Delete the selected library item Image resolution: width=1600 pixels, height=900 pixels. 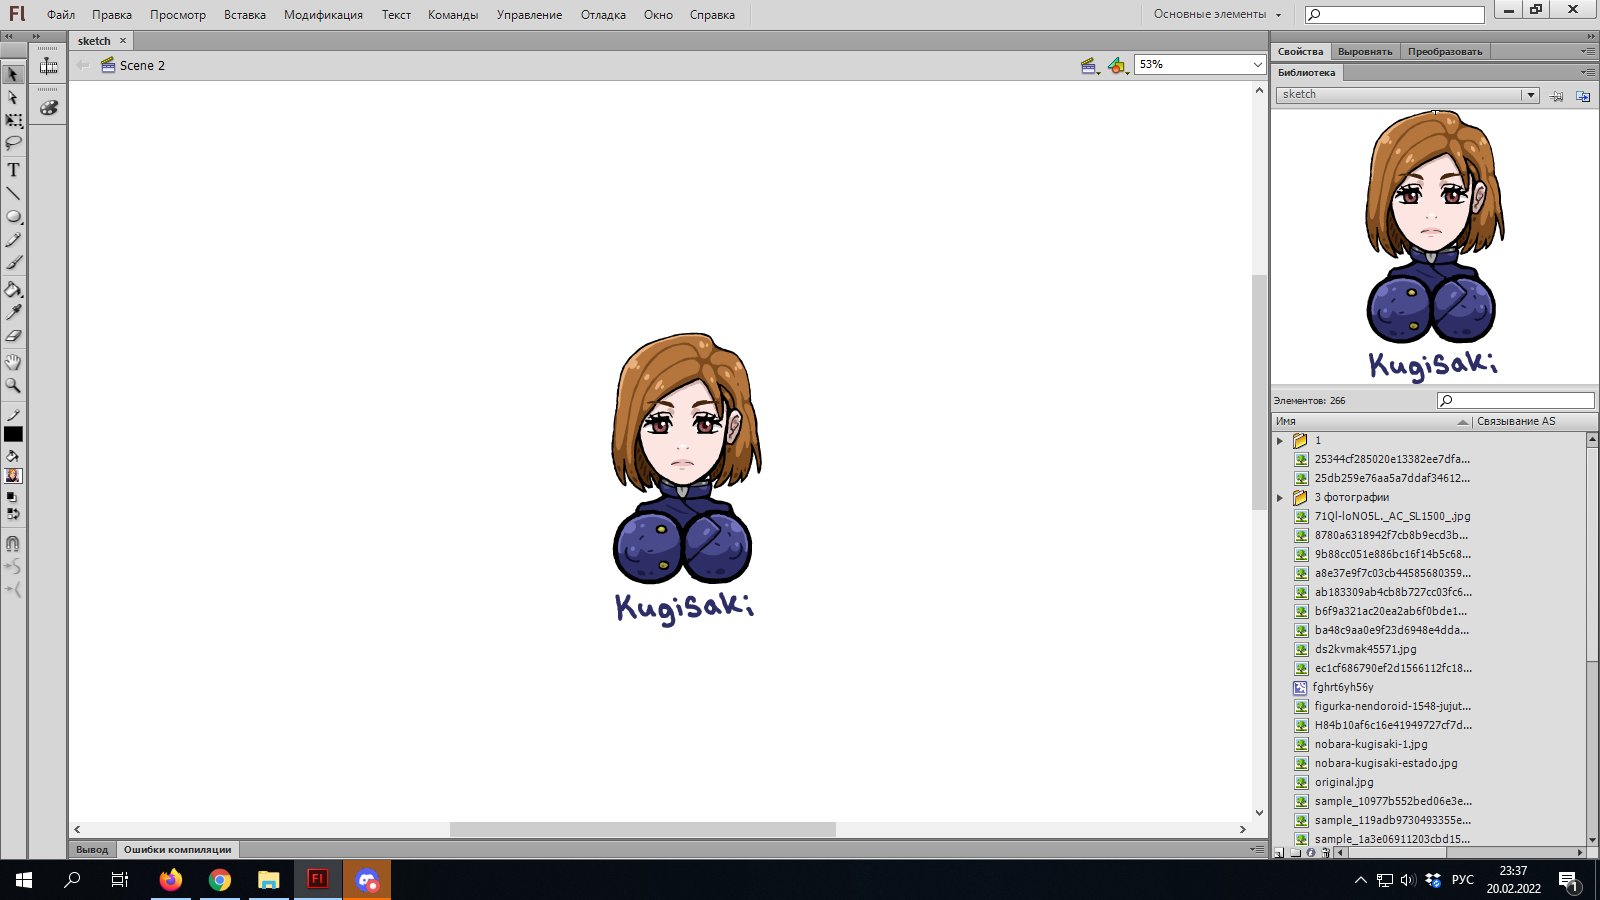[x=1326, y=853]
